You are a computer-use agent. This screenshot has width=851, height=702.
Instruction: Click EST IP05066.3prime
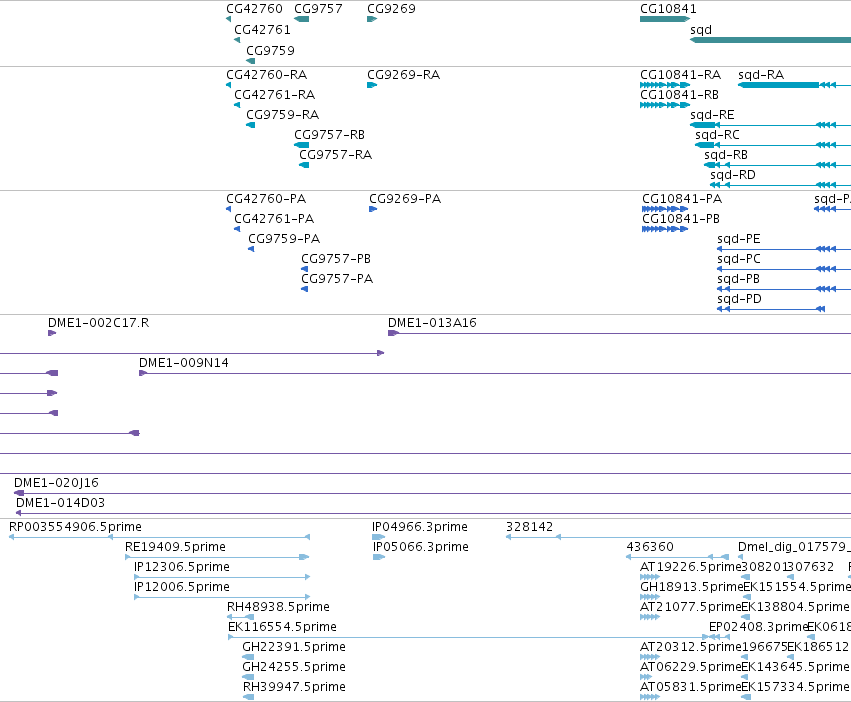pyautogui.click(x=421, y=547)
